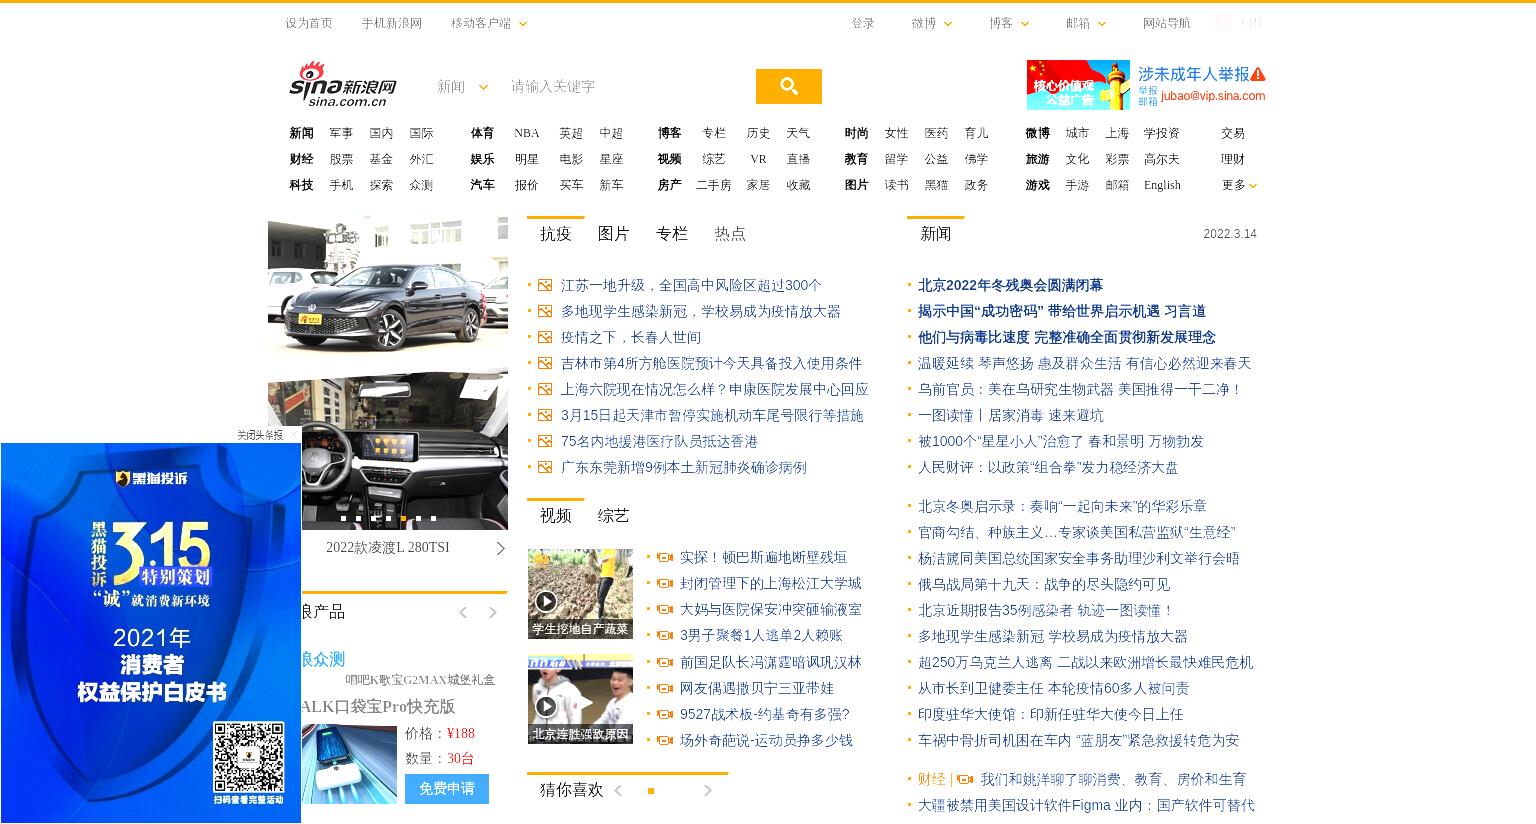This screenshot has height=824, width=1536.
Task: Open the Sina logo homepage link
Action: click(x=343, y=85)
